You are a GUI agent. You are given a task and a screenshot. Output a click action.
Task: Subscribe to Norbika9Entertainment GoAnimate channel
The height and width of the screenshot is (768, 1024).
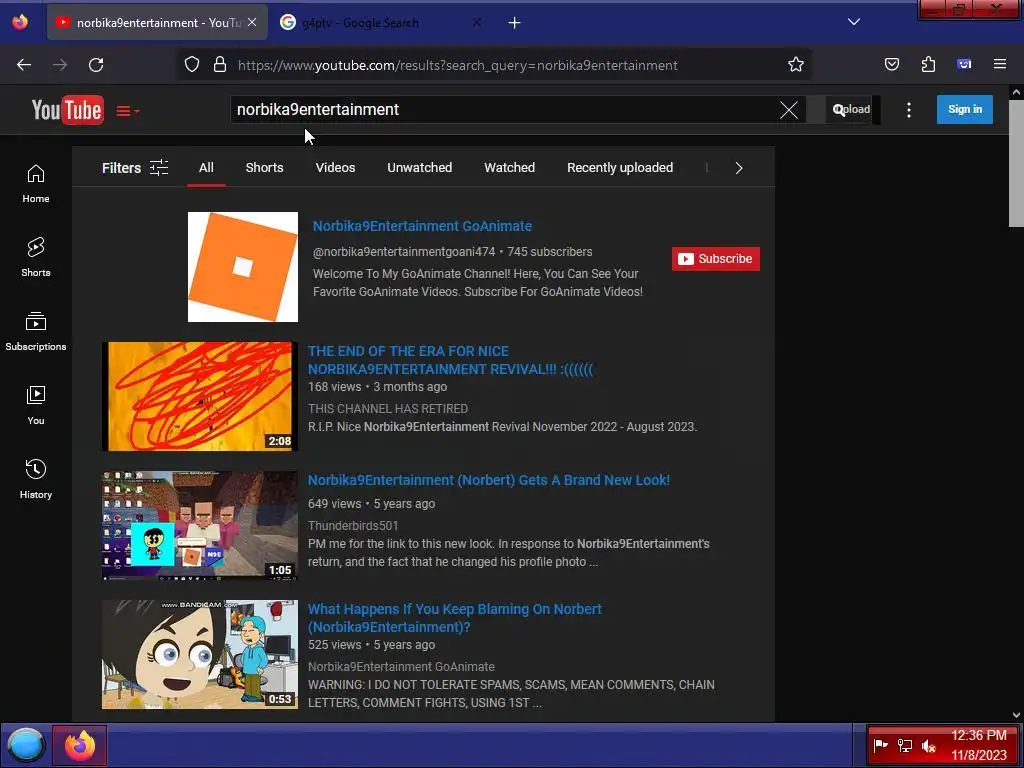click(x=716, y=259)
